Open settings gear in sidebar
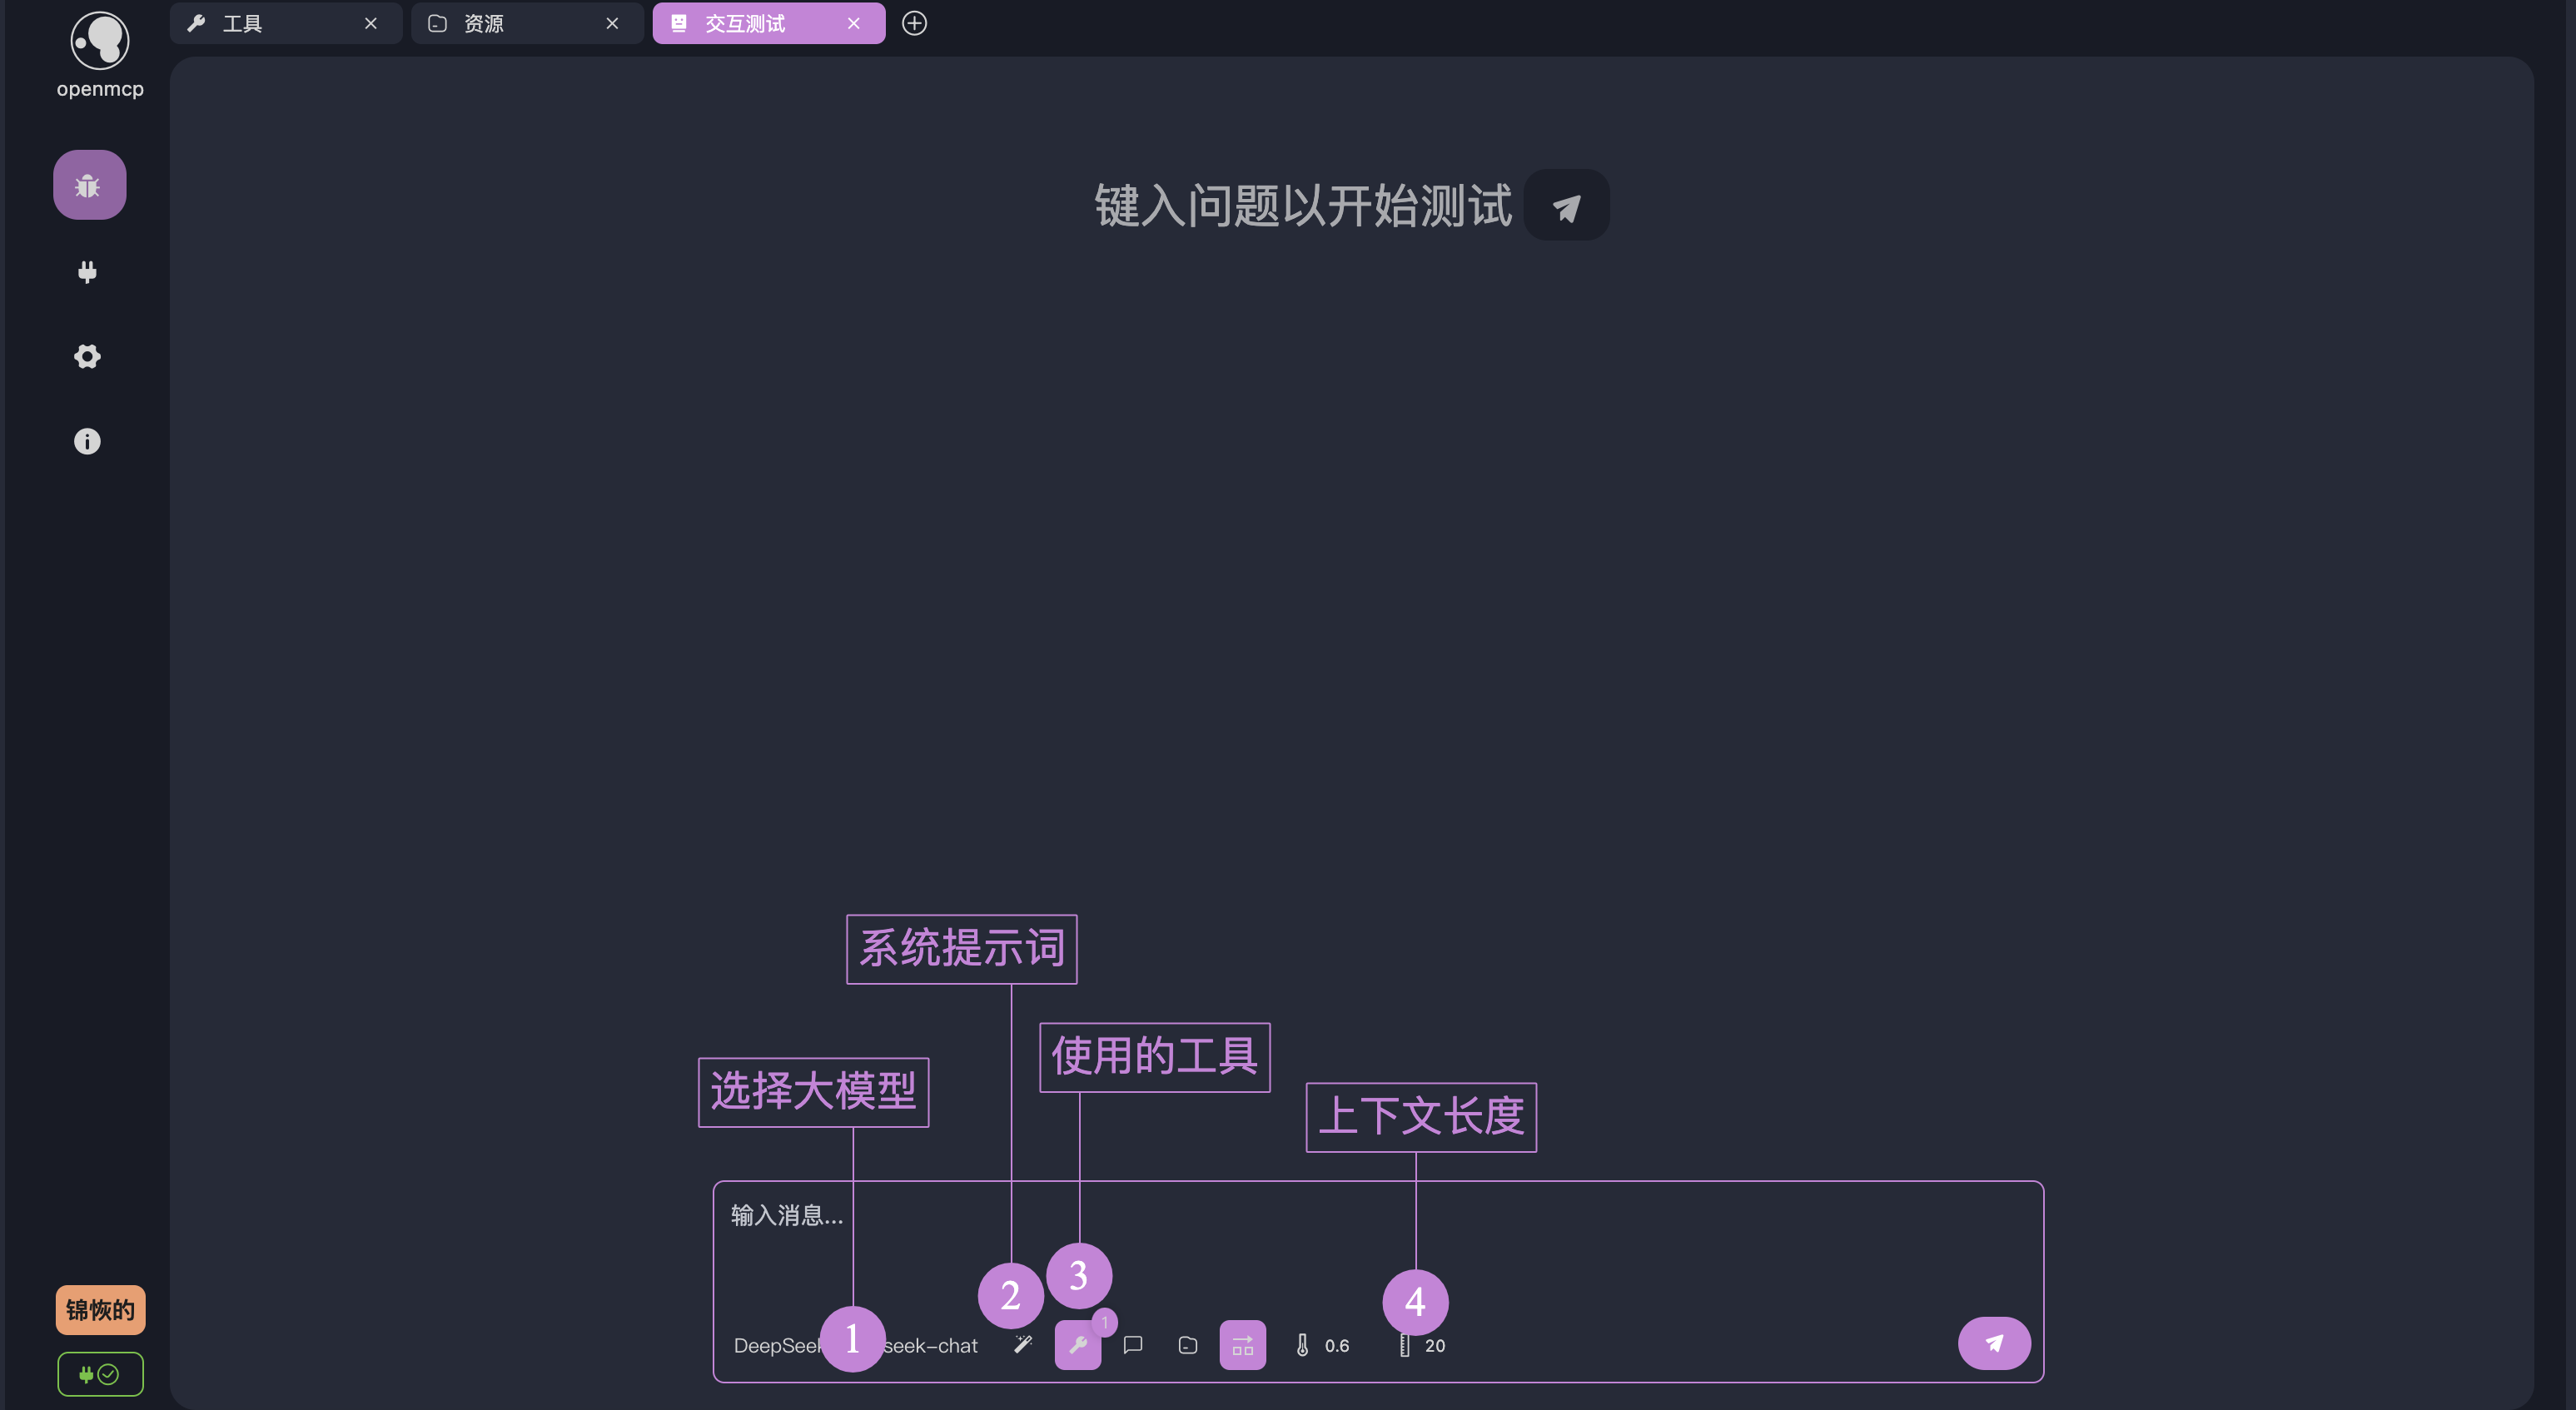This screenshot has width=2576, height=1410. click(x=88, y=357)
